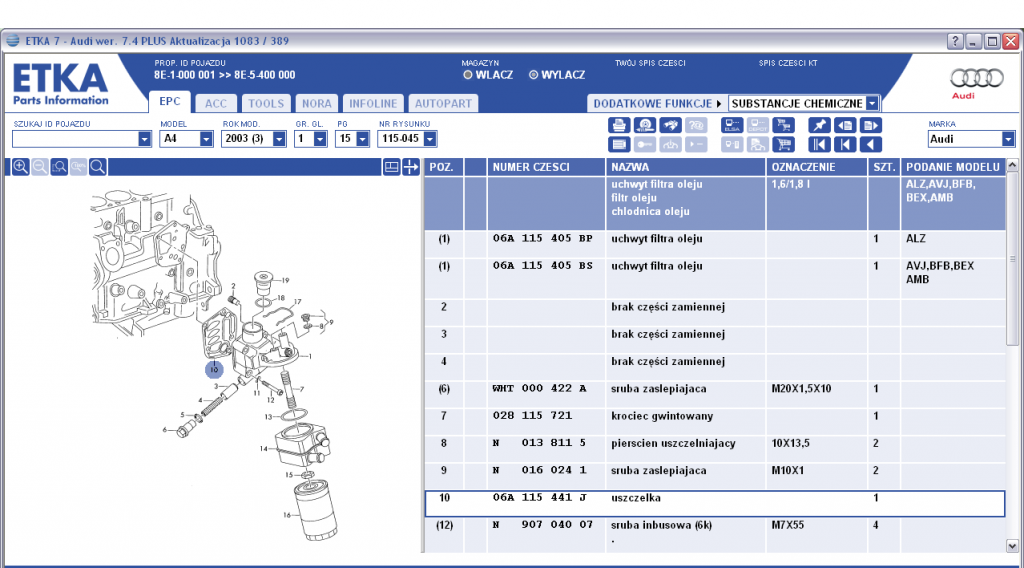The height and width of the screenshot is (568, 1024).
Task: Click the printer icon in the toolbar
Action: [x=619, y=125]
